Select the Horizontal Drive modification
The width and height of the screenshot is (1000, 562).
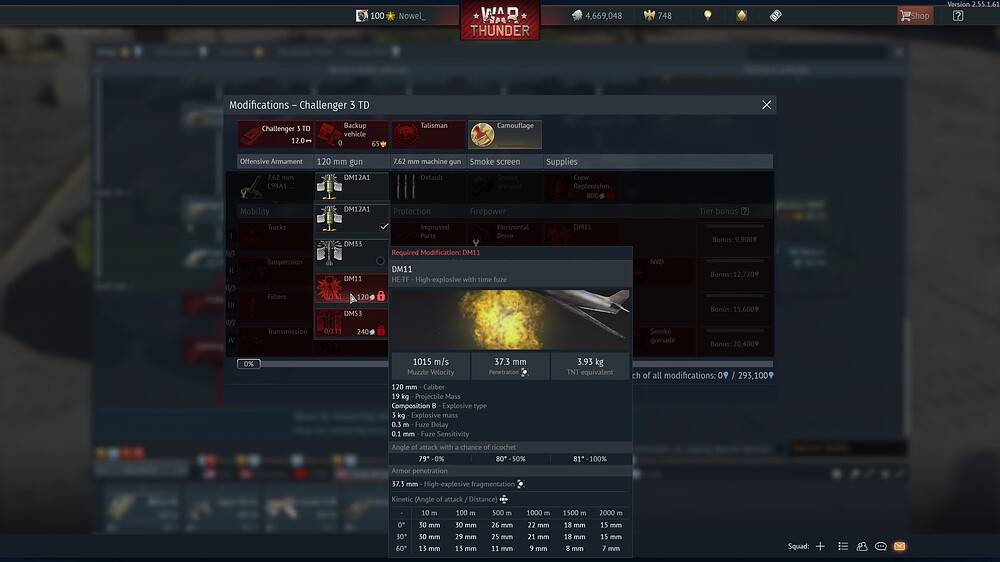coord(504,233)
